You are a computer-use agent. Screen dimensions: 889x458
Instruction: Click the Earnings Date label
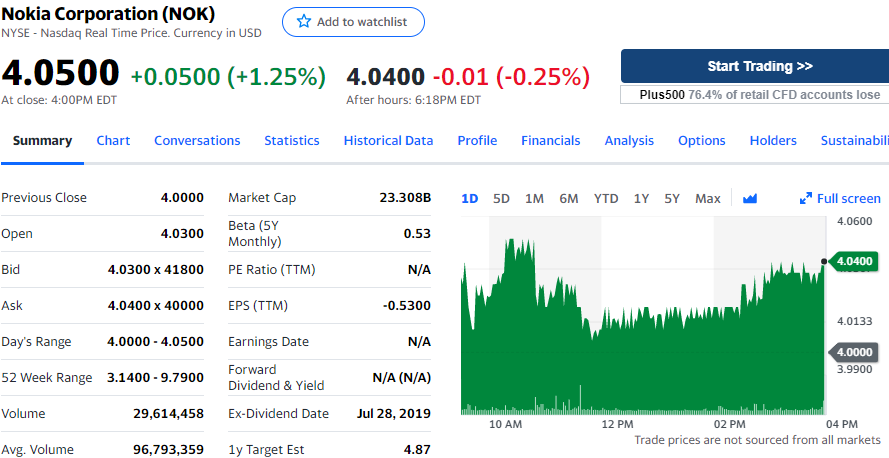coord(268,342)
